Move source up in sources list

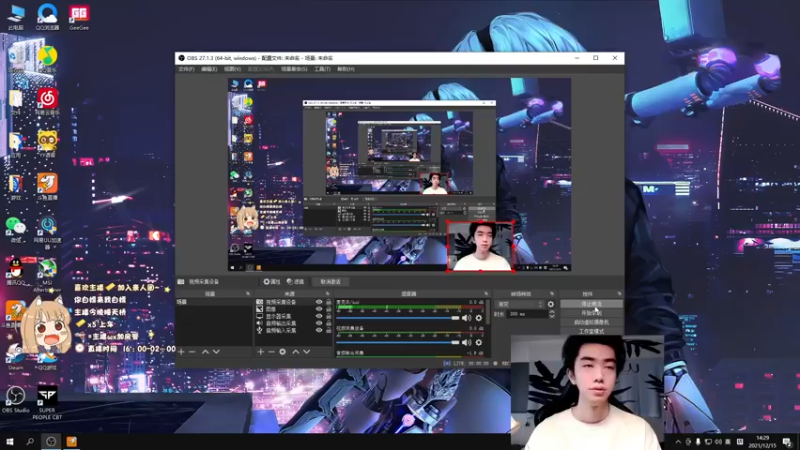[295, 352]
